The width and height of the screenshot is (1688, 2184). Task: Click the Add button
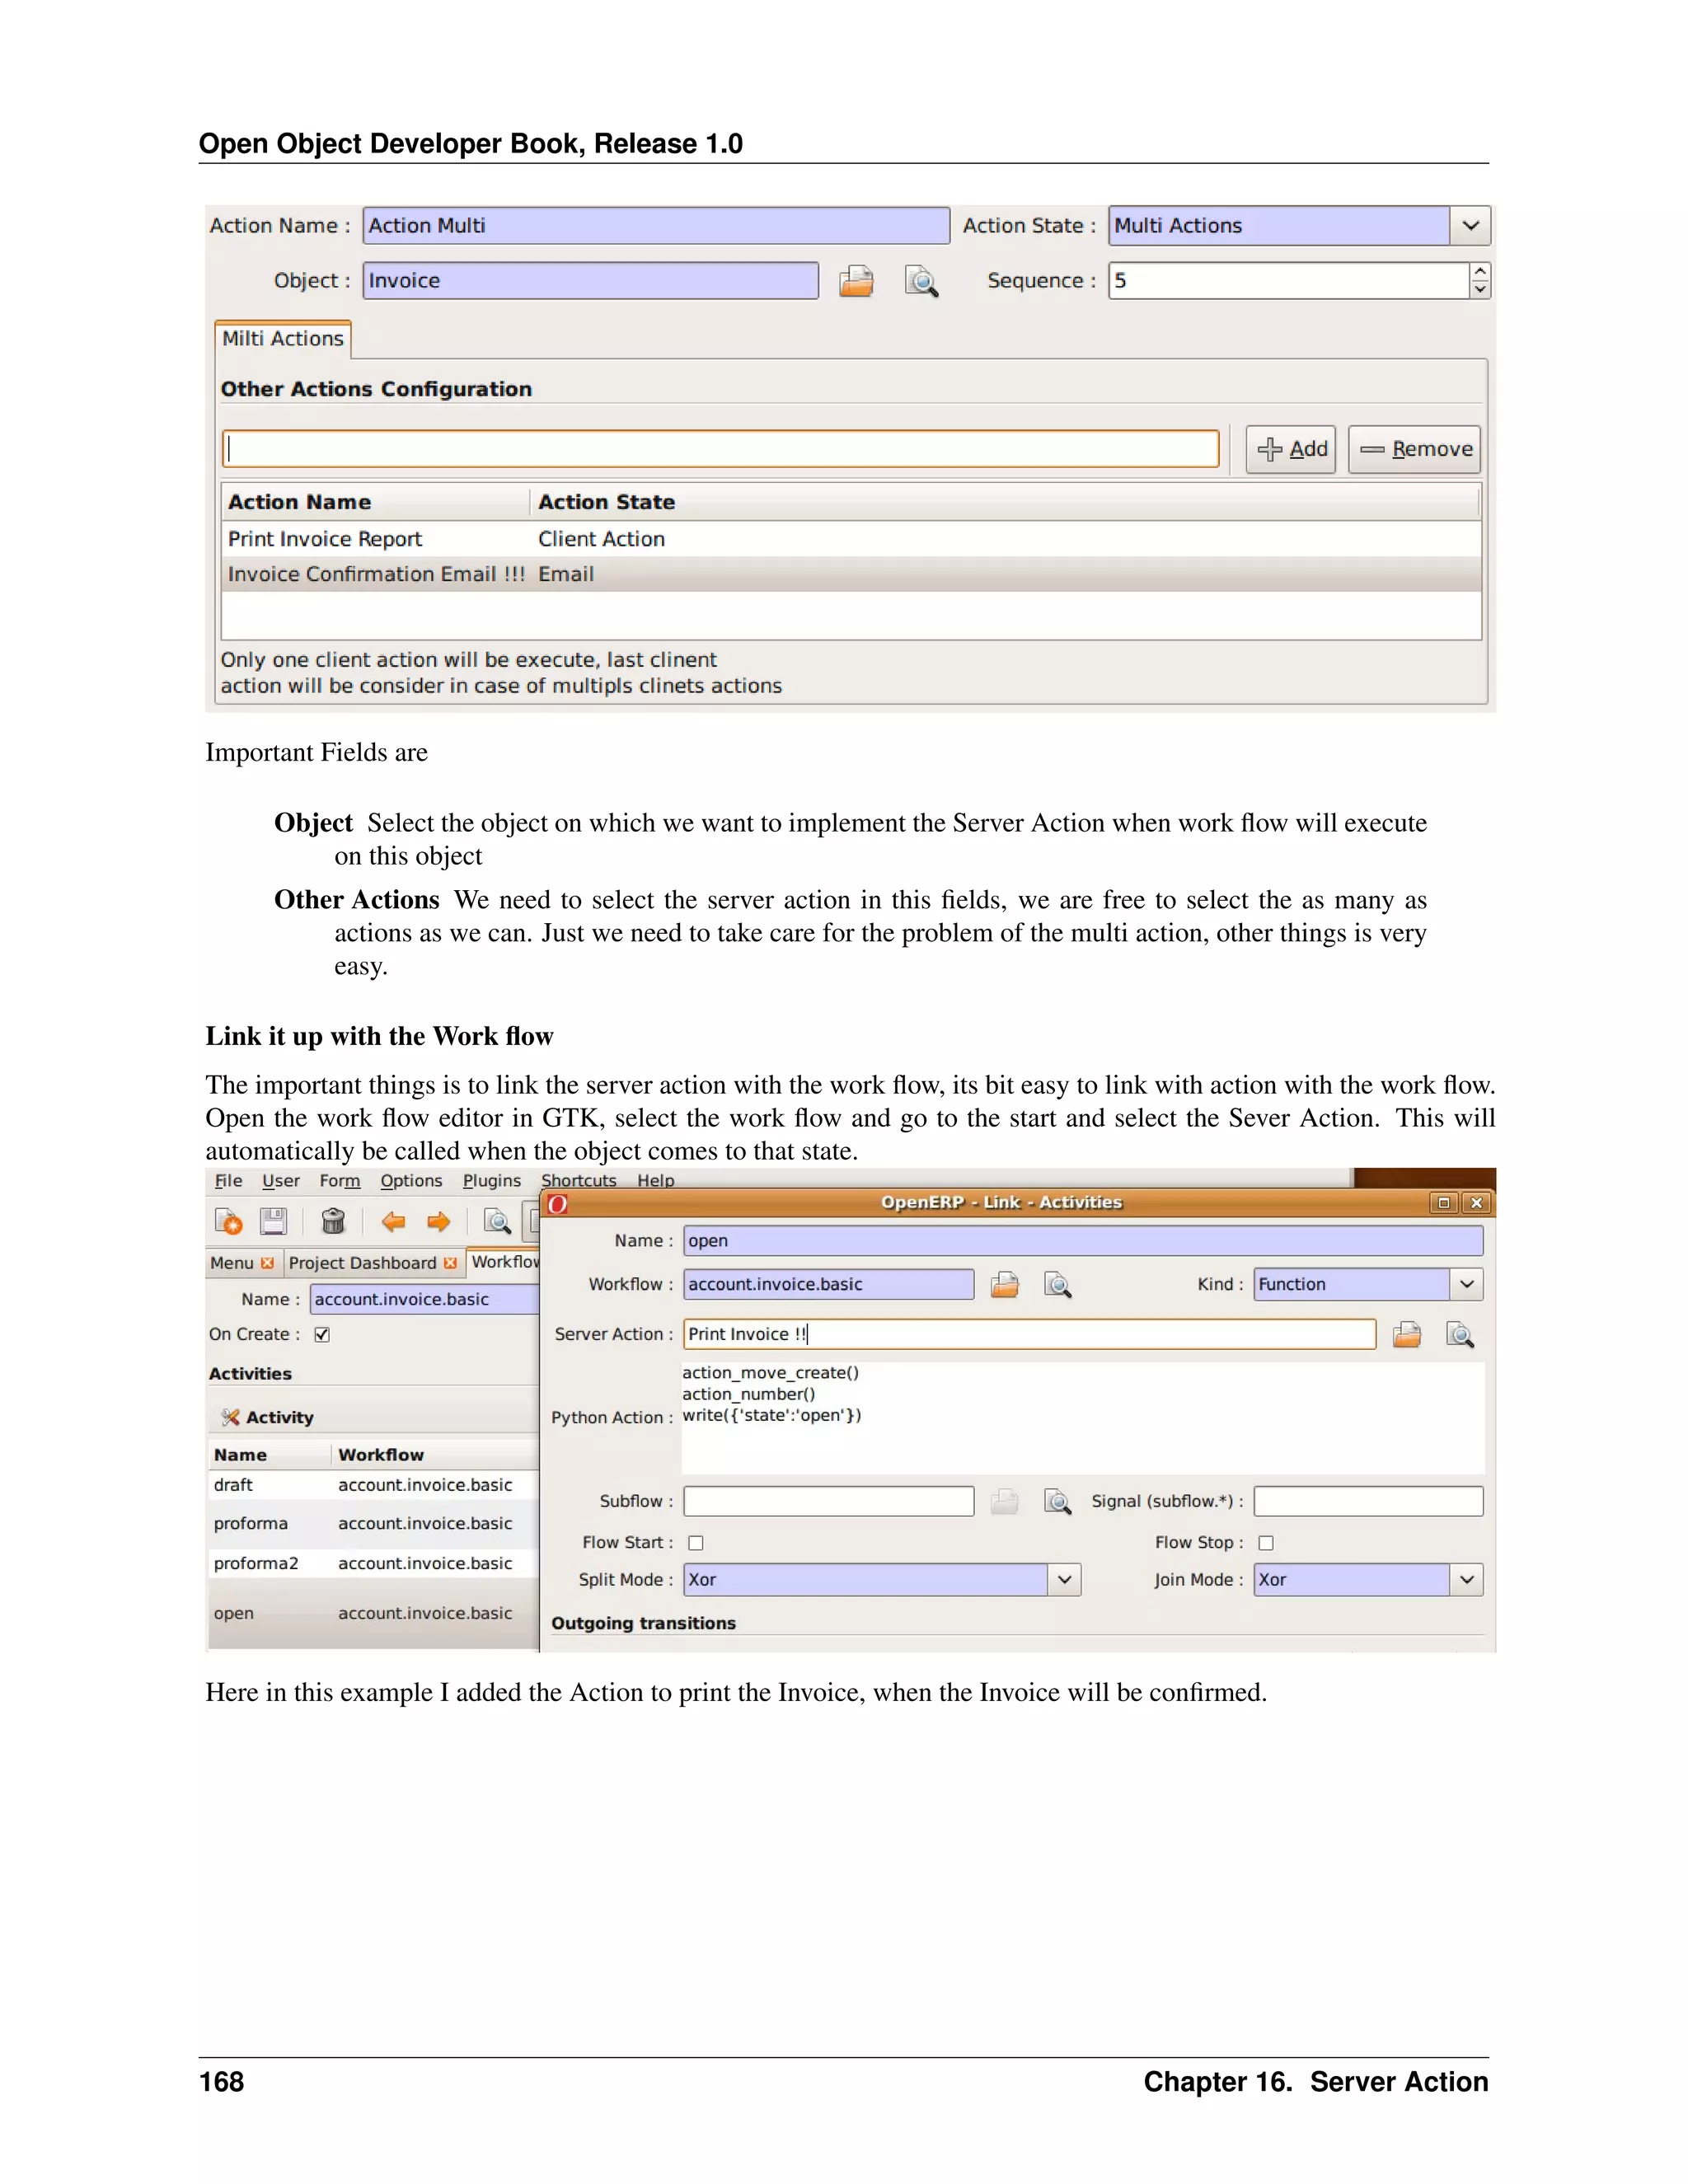(1291, 449)
